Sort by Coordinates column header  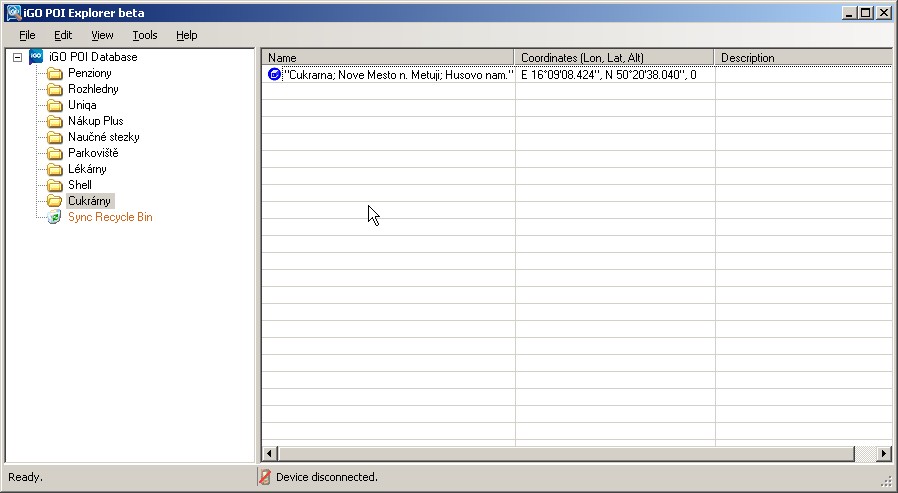614,58
